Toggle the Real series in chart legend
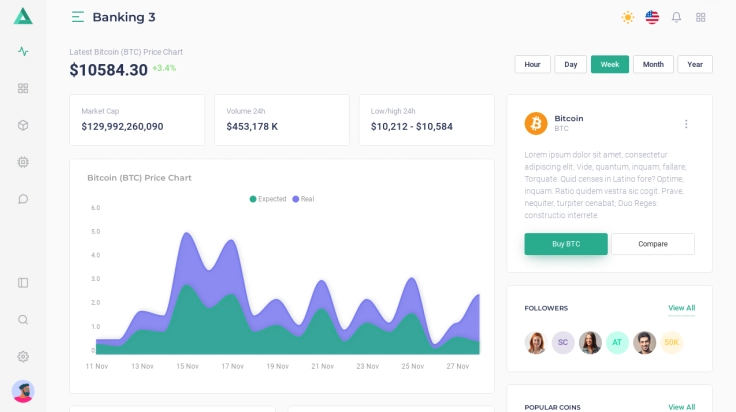736x412 pixels. pyautogui.click(x=303, y=199)
